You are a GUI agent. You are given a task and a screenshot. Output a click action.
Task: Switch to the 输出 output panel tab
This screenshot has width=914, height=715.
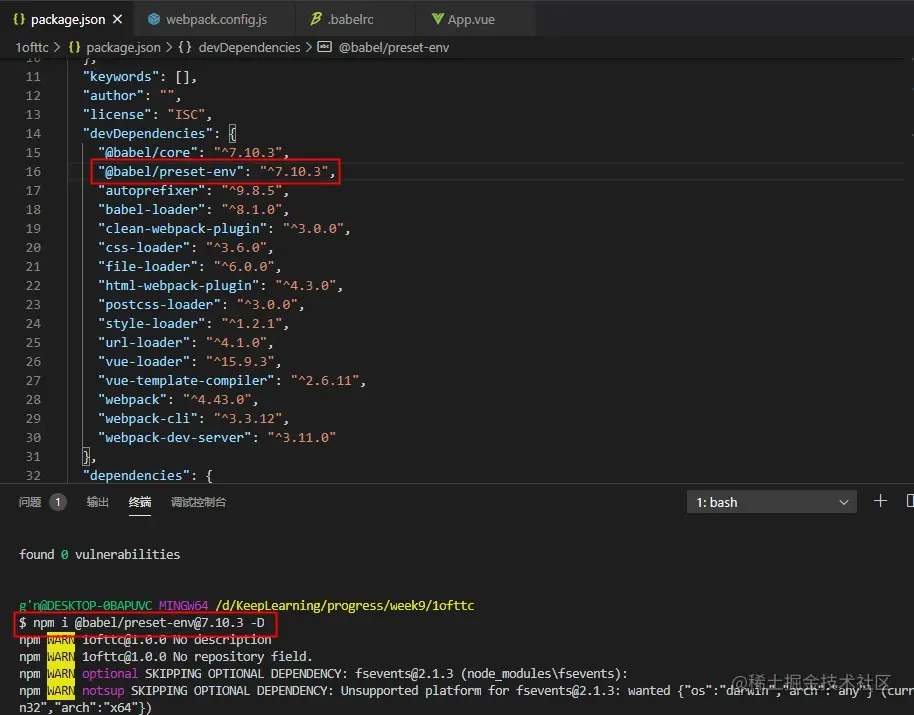[x=97, y=502]
